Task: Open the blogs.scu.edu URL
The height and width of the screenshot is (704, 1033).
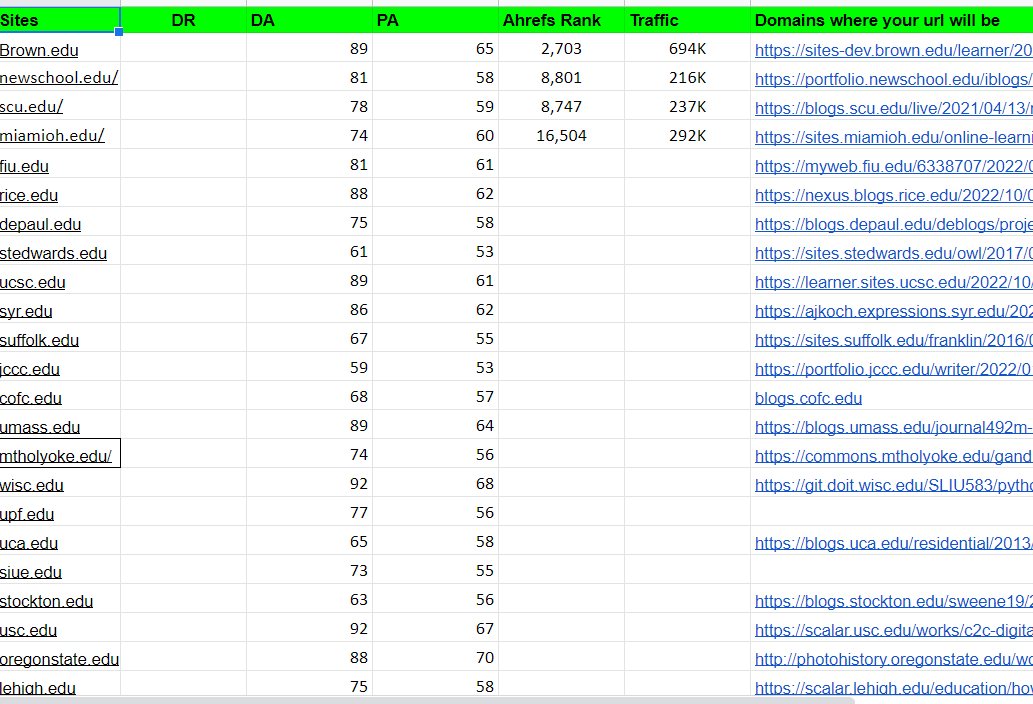Action: coord(893,108)
